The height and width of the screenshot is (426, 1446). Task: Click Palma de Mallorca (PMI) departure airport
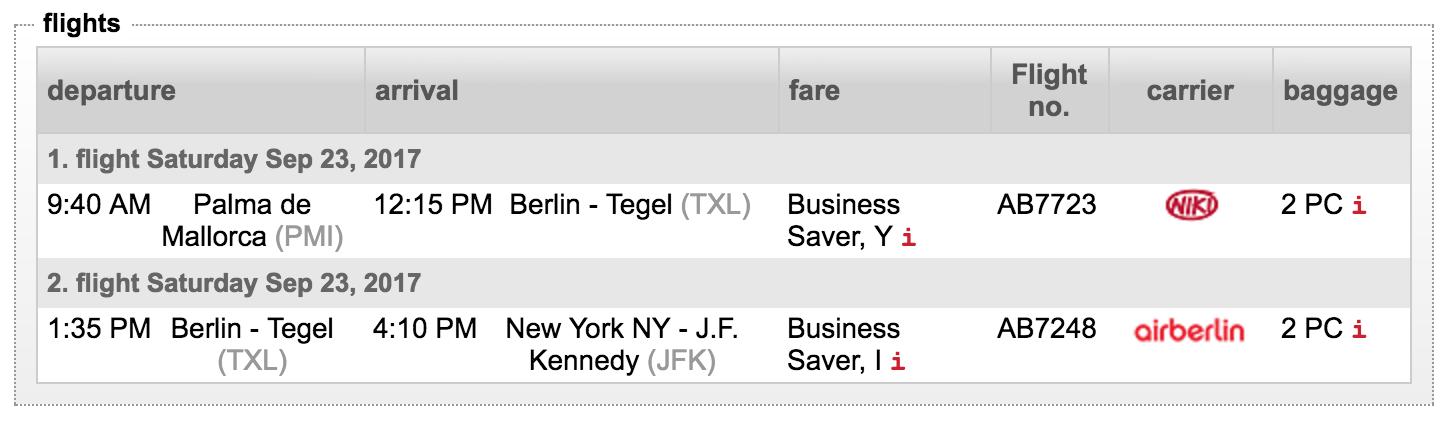tap(252, 221)
